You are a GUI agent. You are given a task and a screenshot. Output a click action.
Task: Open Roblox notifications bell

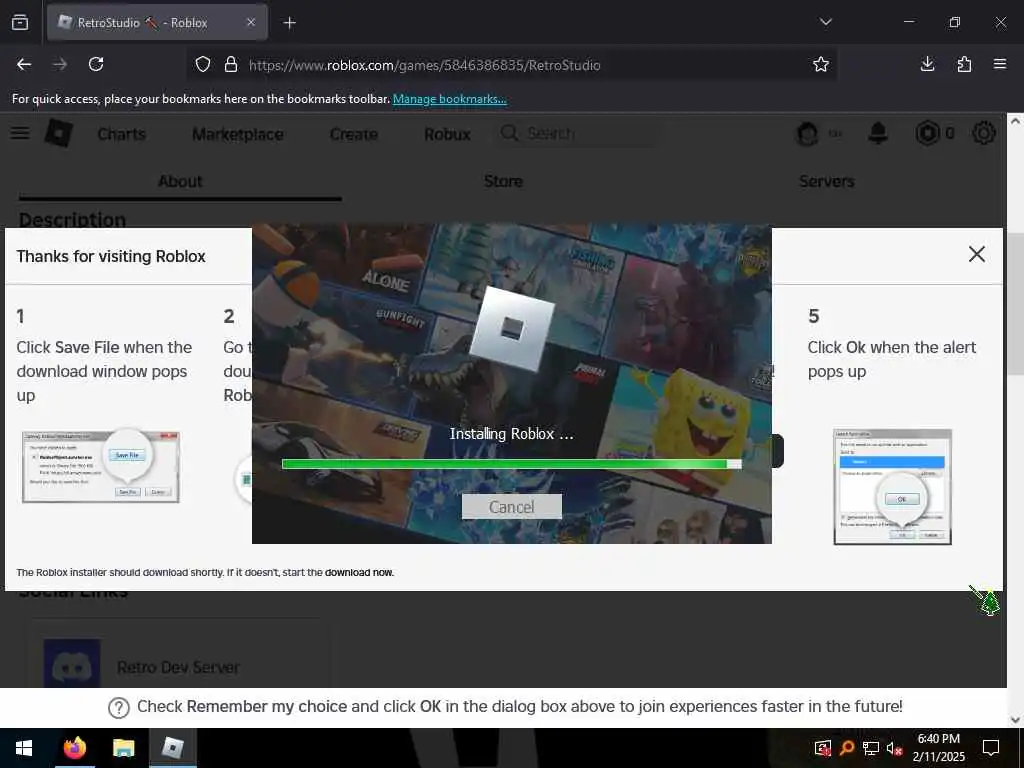[878, 133]
